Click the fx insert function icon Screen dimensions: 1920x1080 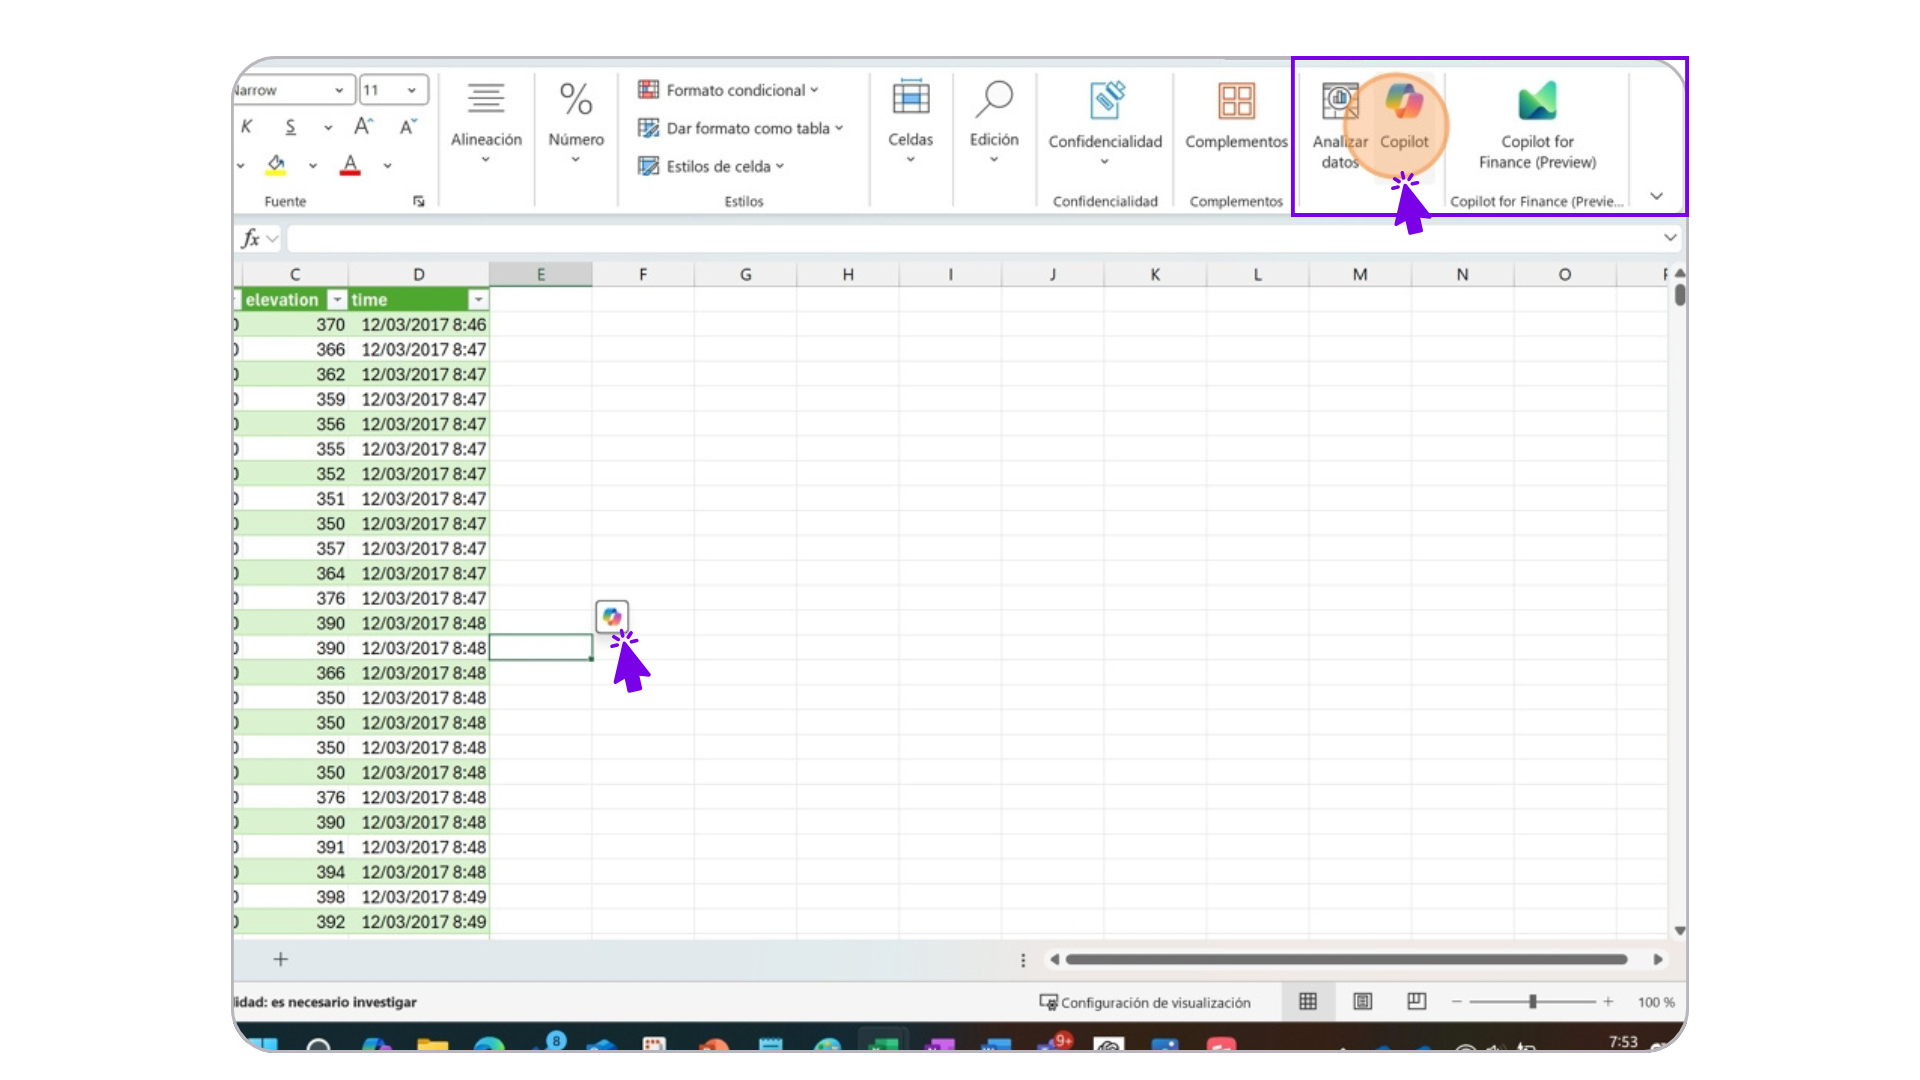click(250, 238)
